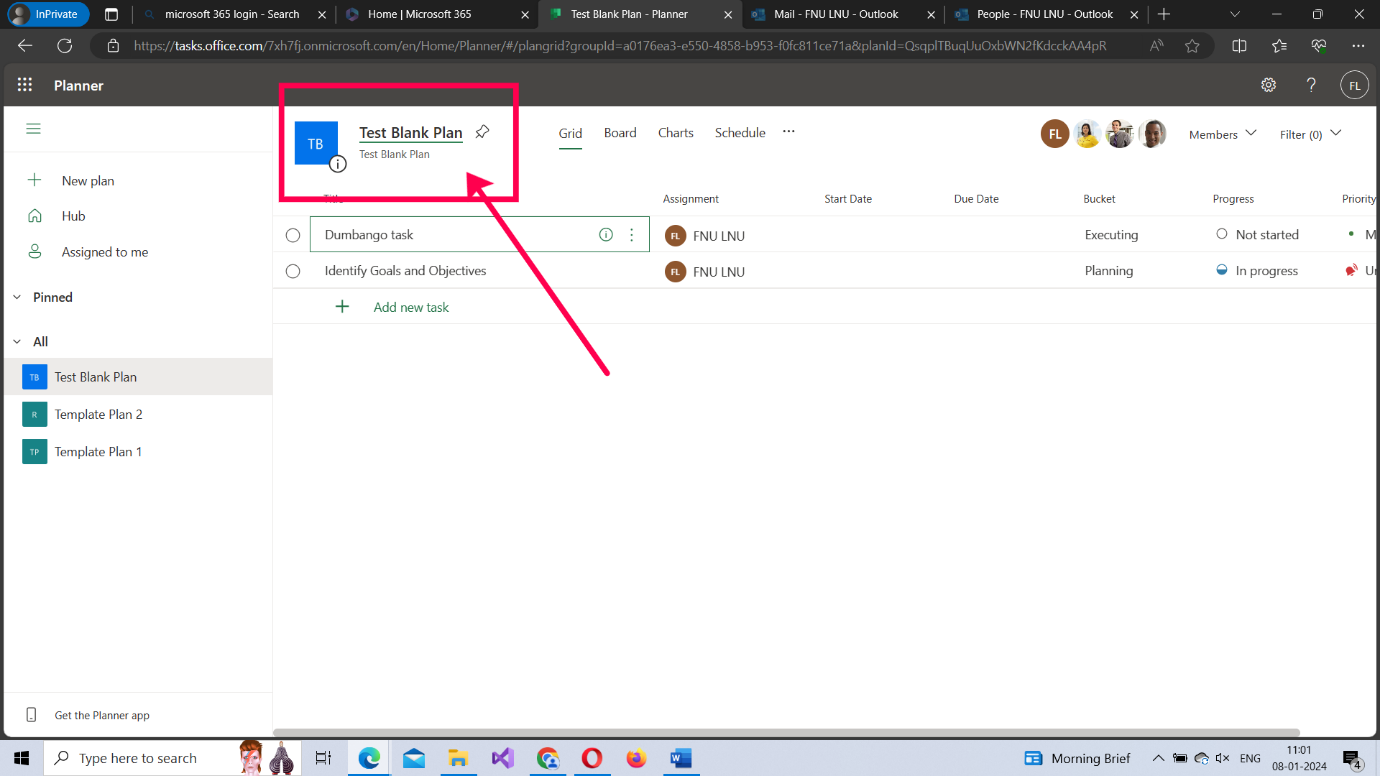
Task: Open more plan views ellipsis
Action: (788, 132)
